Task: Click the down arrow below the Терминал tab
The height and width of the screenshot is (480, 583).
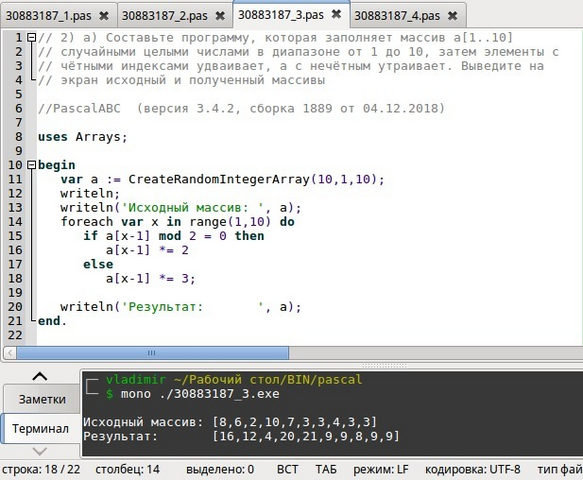Action: [40, 451]
